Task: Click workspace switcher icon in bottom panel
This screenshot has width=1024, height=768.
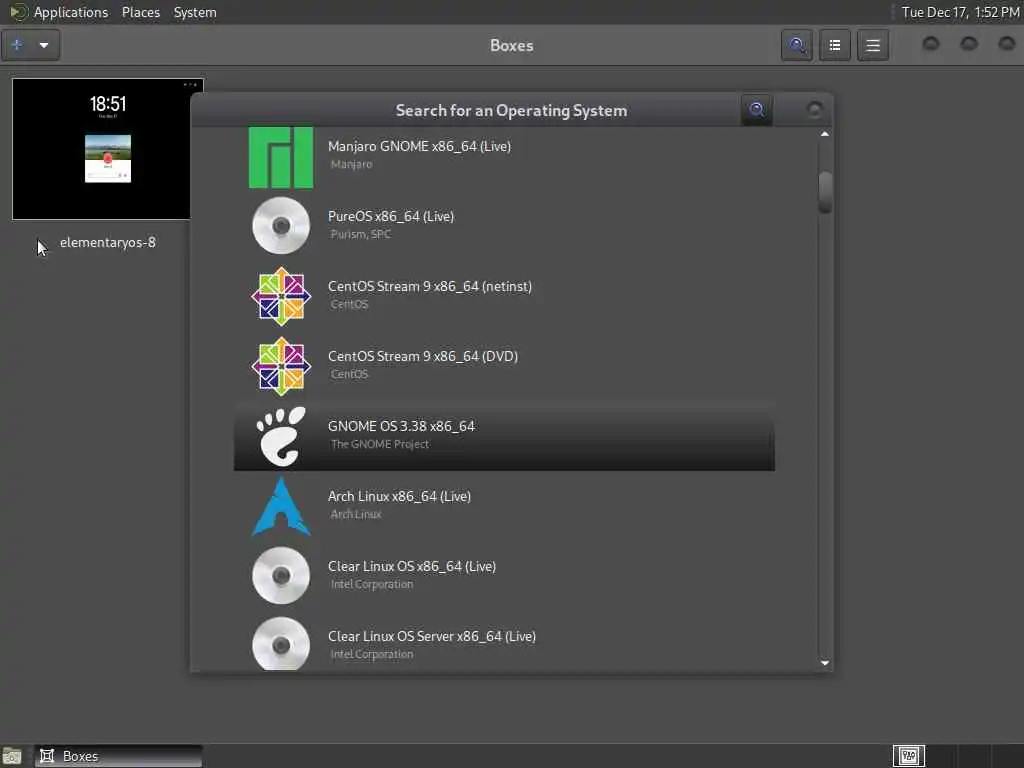Action: tap(908, 756)
